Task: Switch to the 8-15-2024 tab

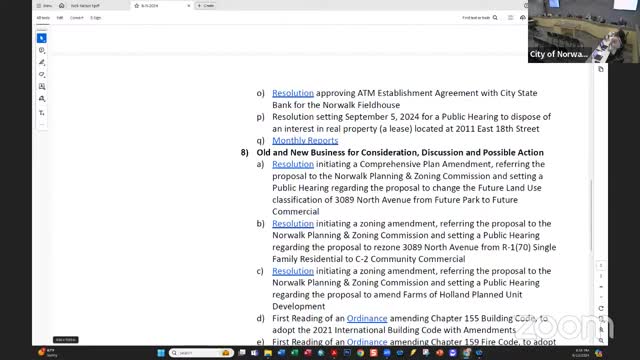Action: click(x=161, y=6)
